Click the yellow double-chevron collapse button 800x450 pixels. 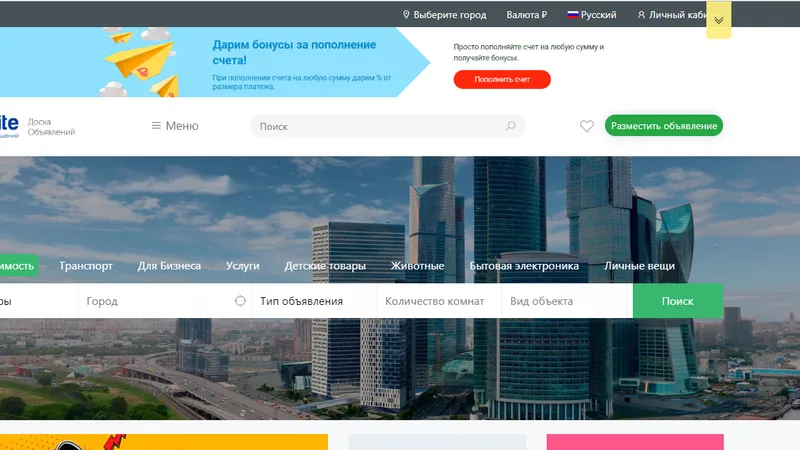coord(718,20)
